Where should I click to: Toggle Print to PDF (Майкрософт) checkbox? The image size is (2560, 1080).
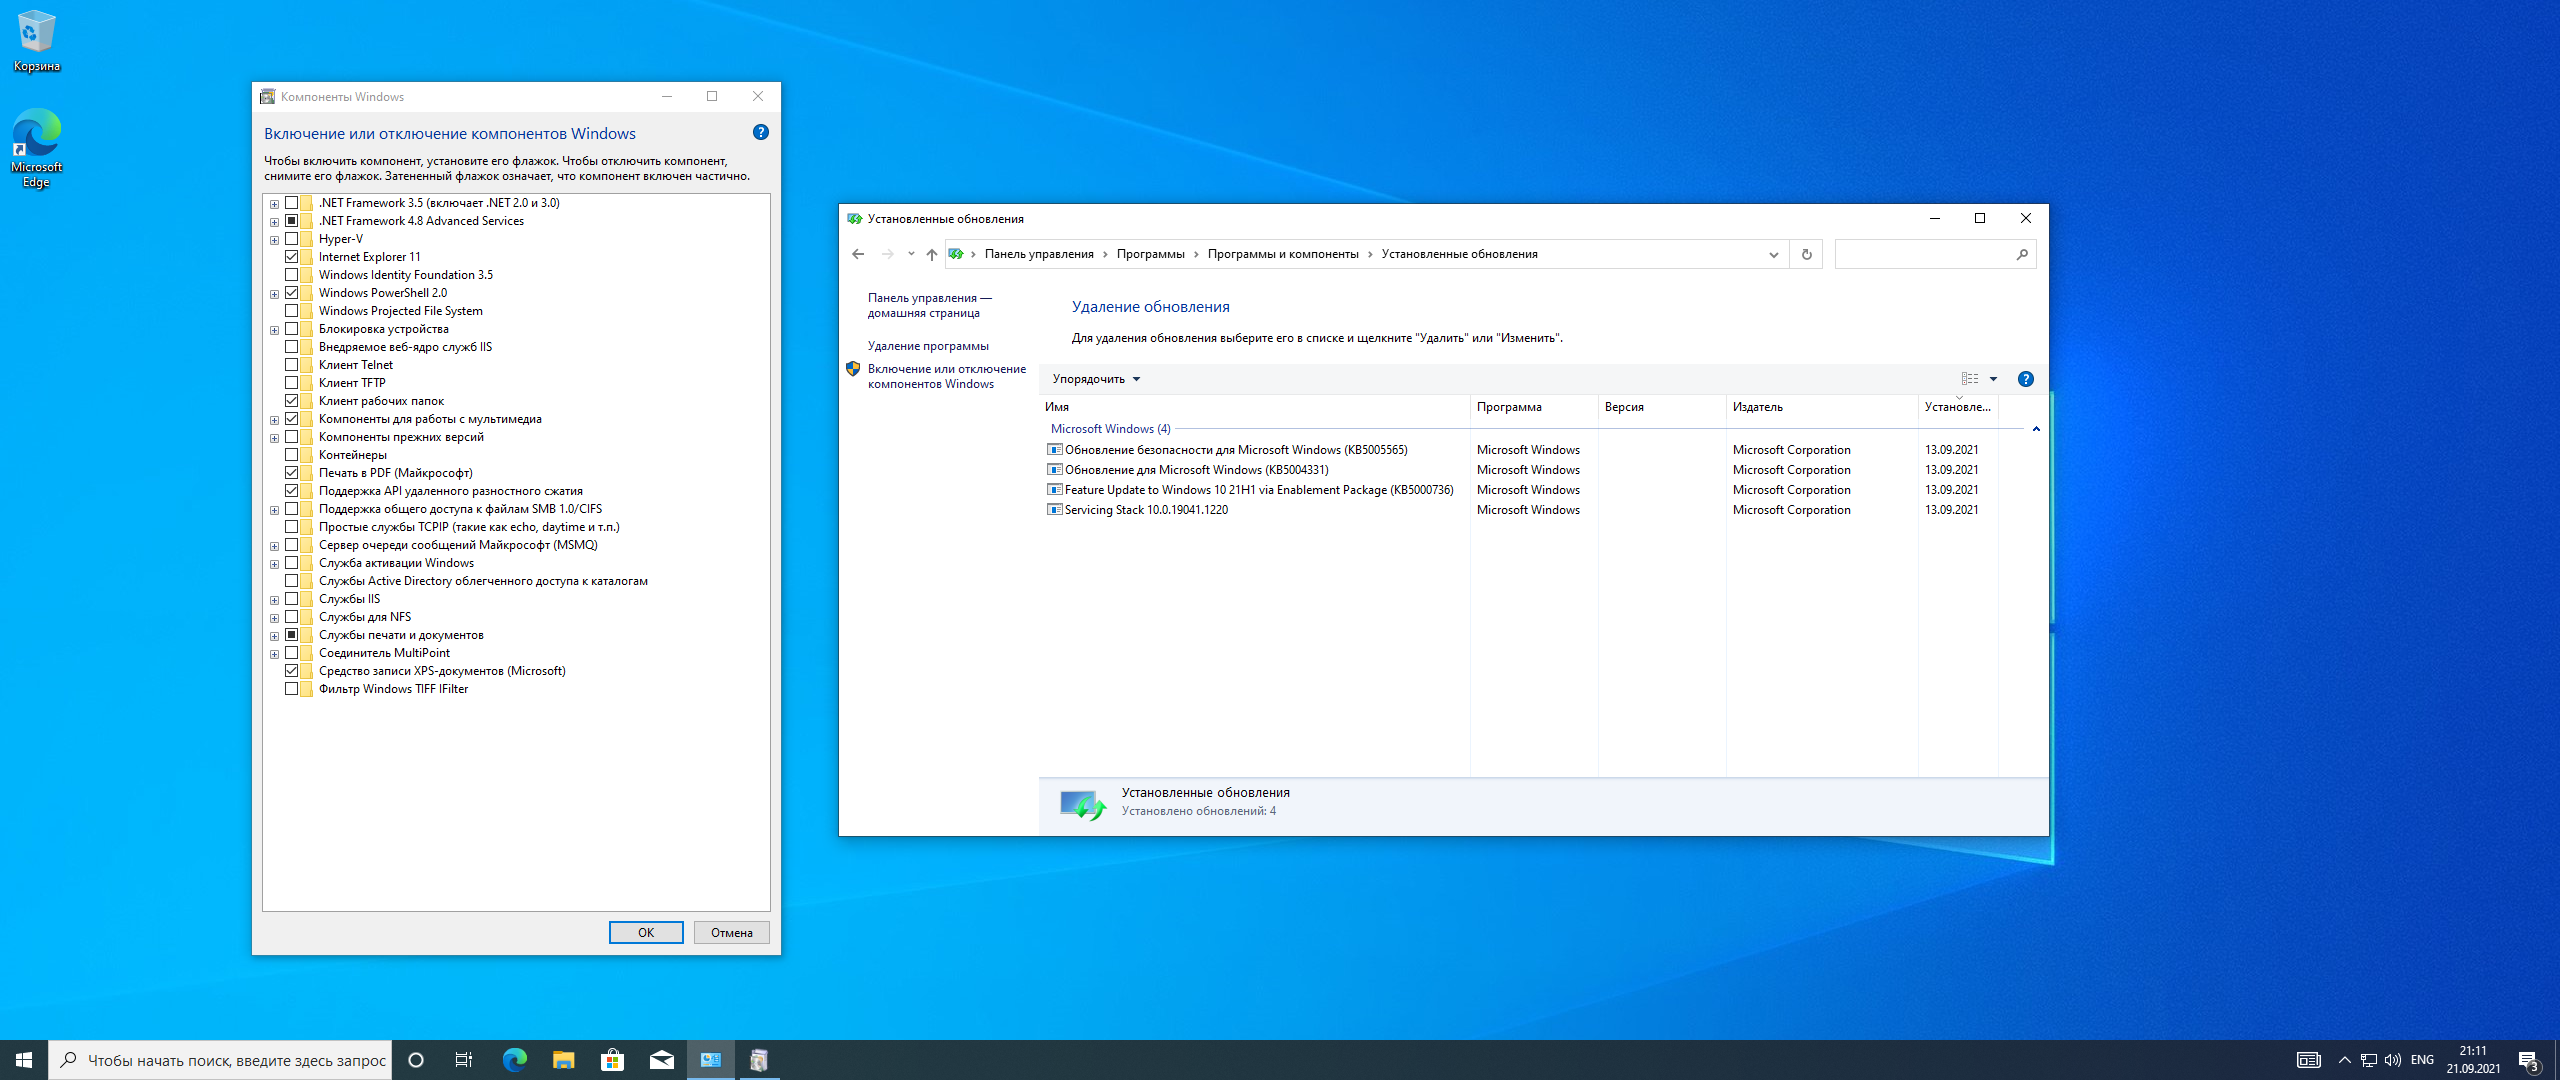click(291, 473)
